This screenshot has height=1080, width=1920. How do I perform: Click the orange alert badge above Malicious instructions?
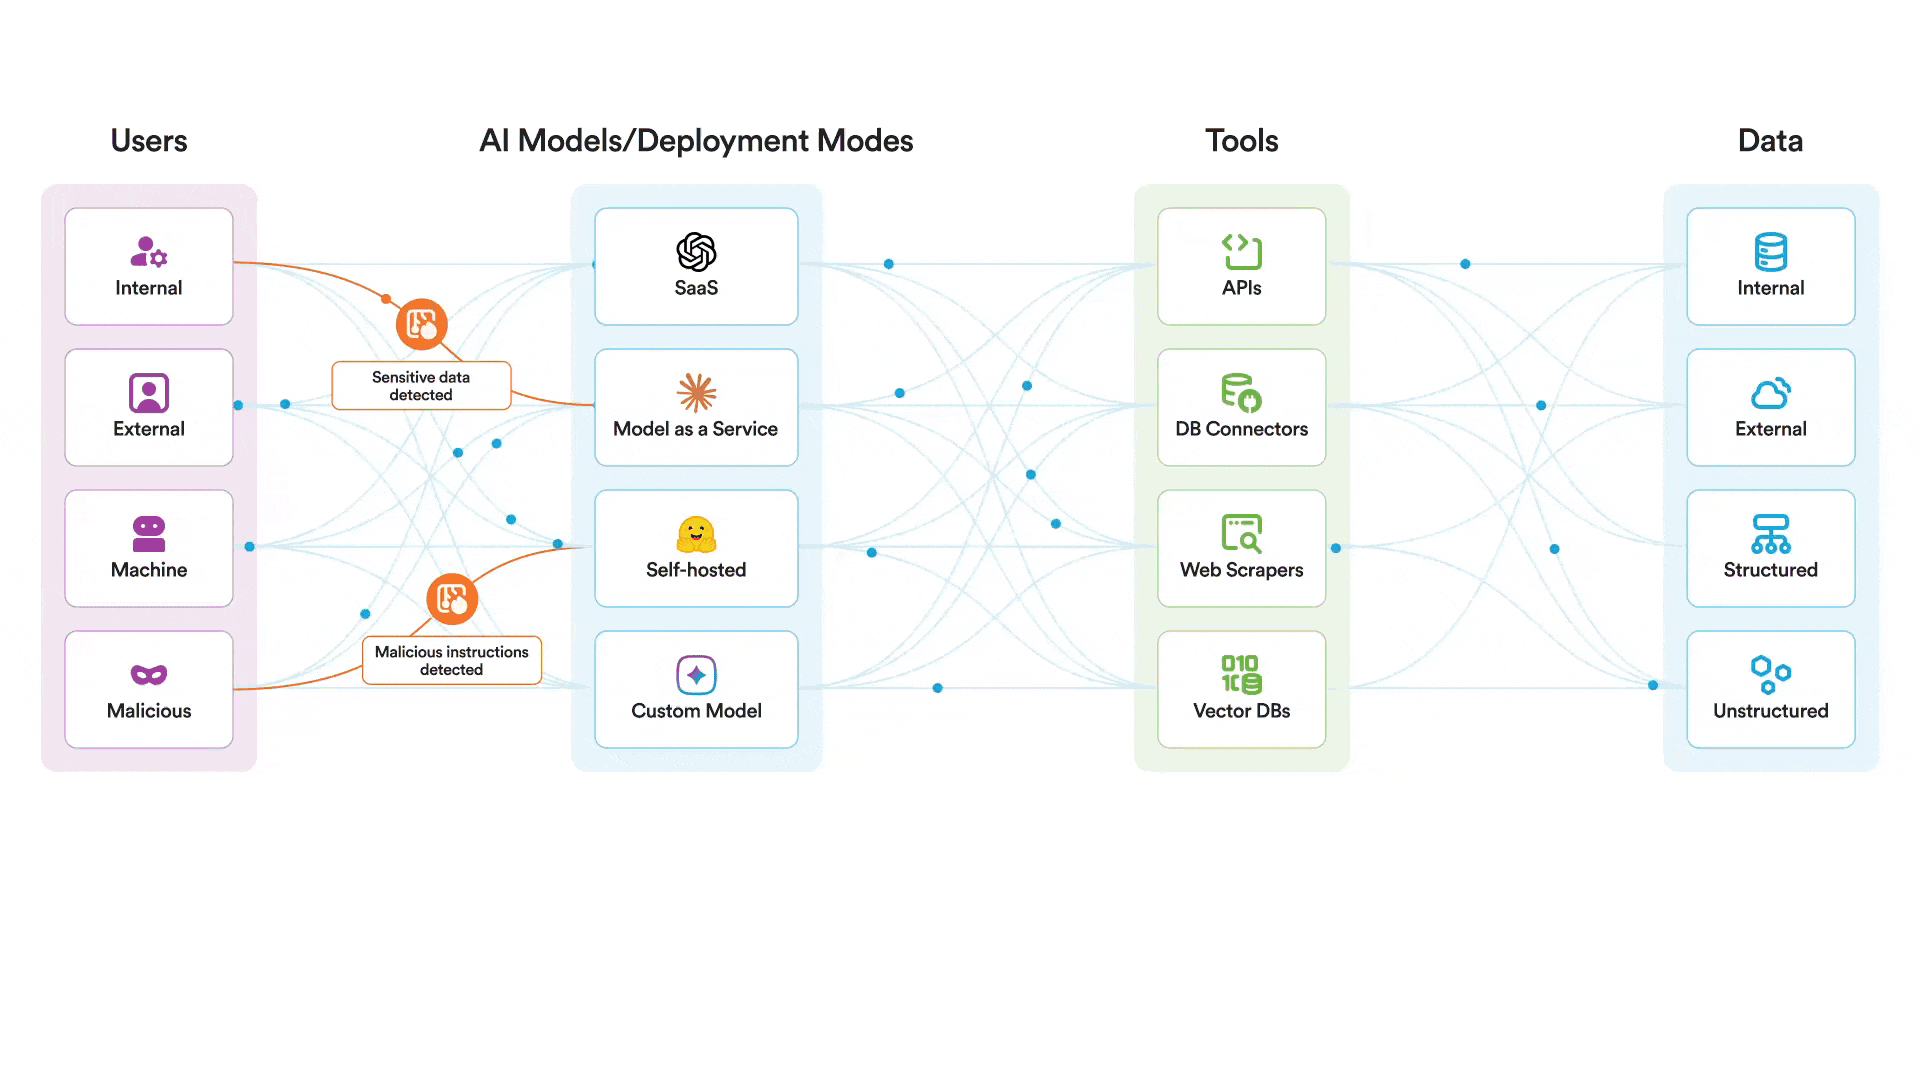(452, 599)
